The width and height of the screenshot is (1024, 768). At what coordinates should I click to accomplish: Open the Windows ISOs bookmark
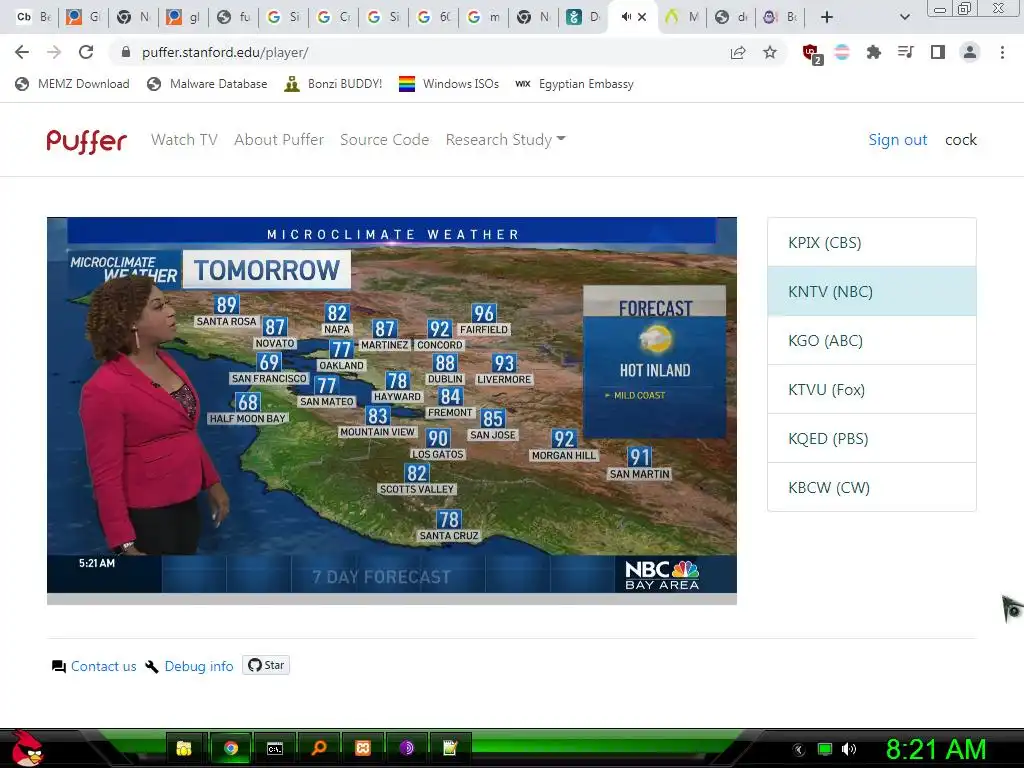[x=449, y=84]
